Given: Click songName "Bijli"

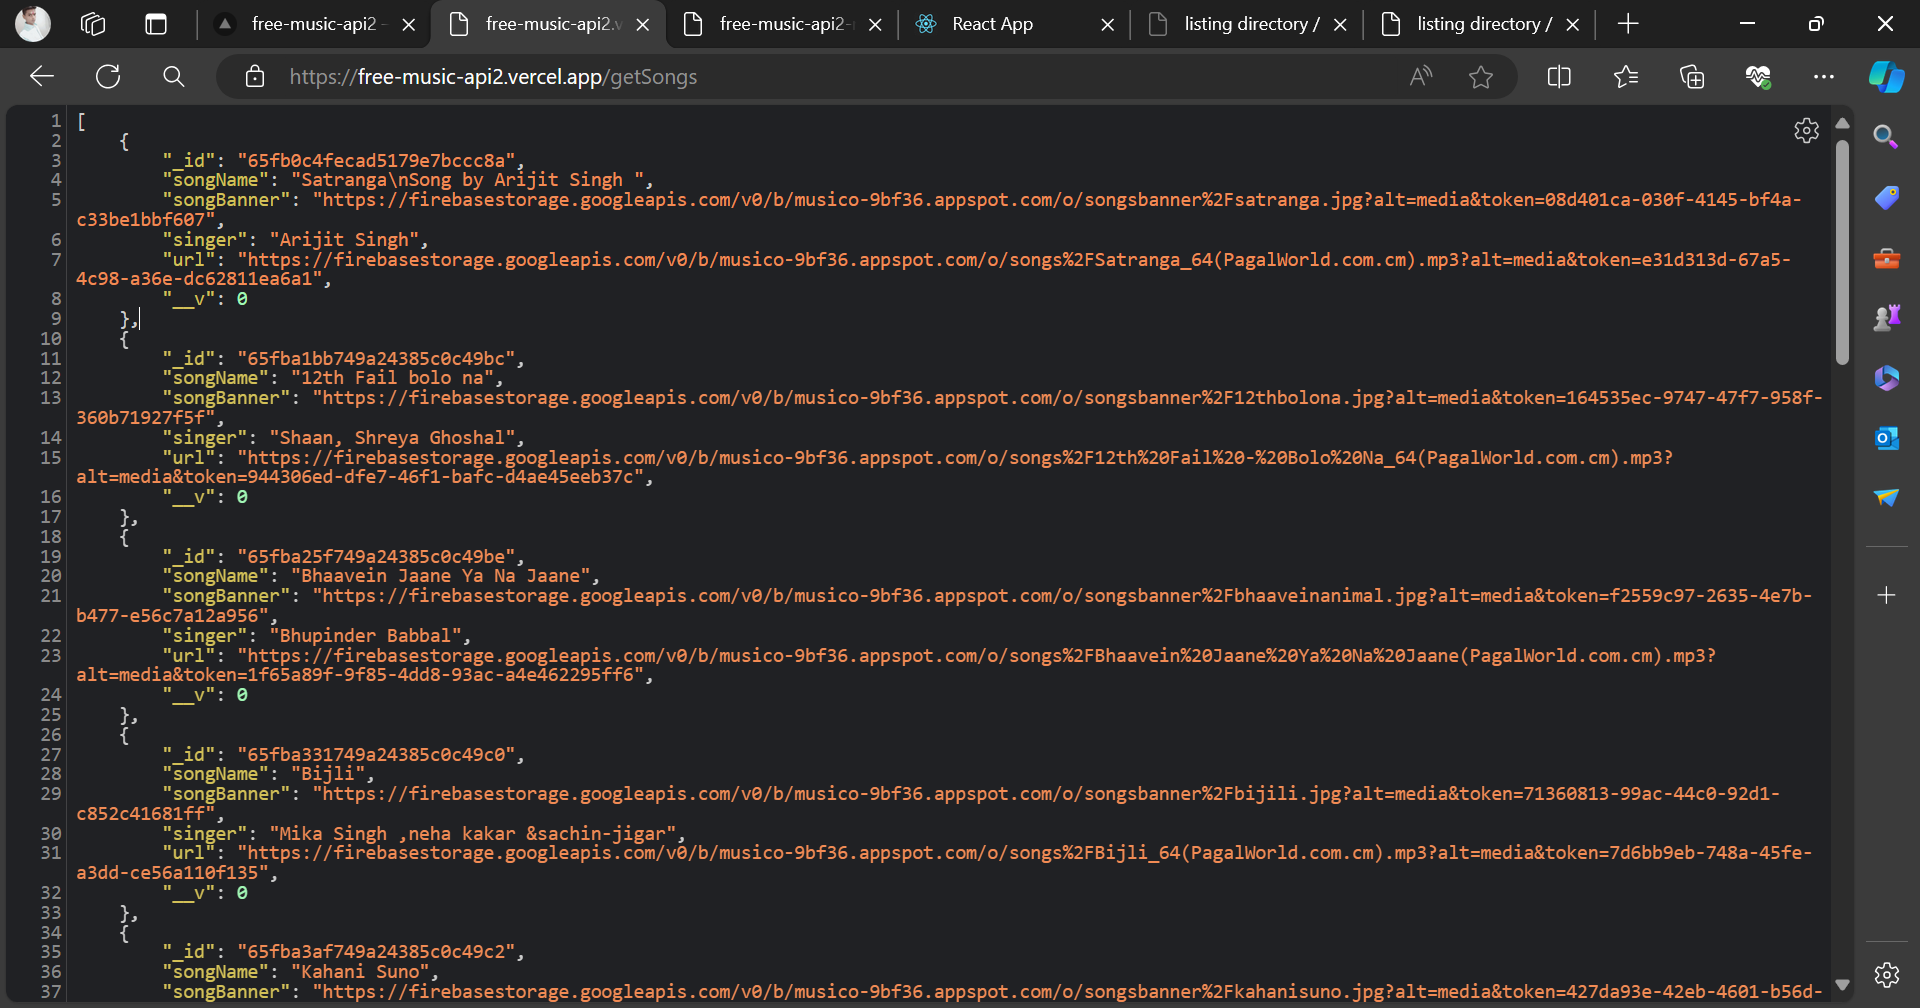Looking at the screenshot, I should point(328,774).
